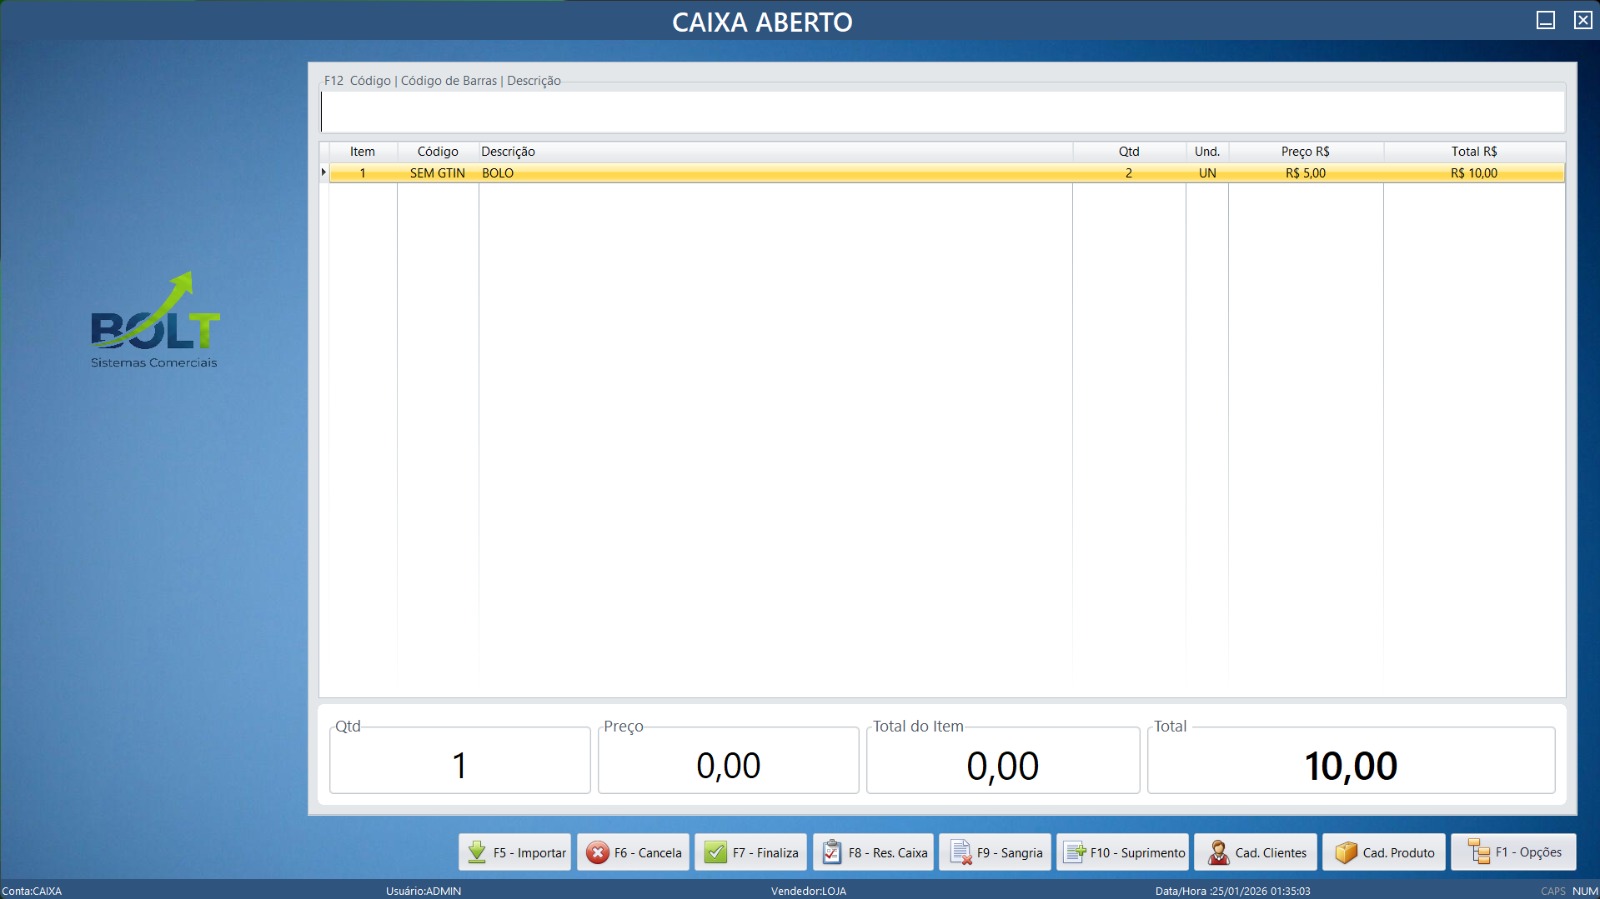The image size is (1600, 899).
Task: Click the NUM indicator in status bar
Action: pyautogui.click(x=1585, y=891)
